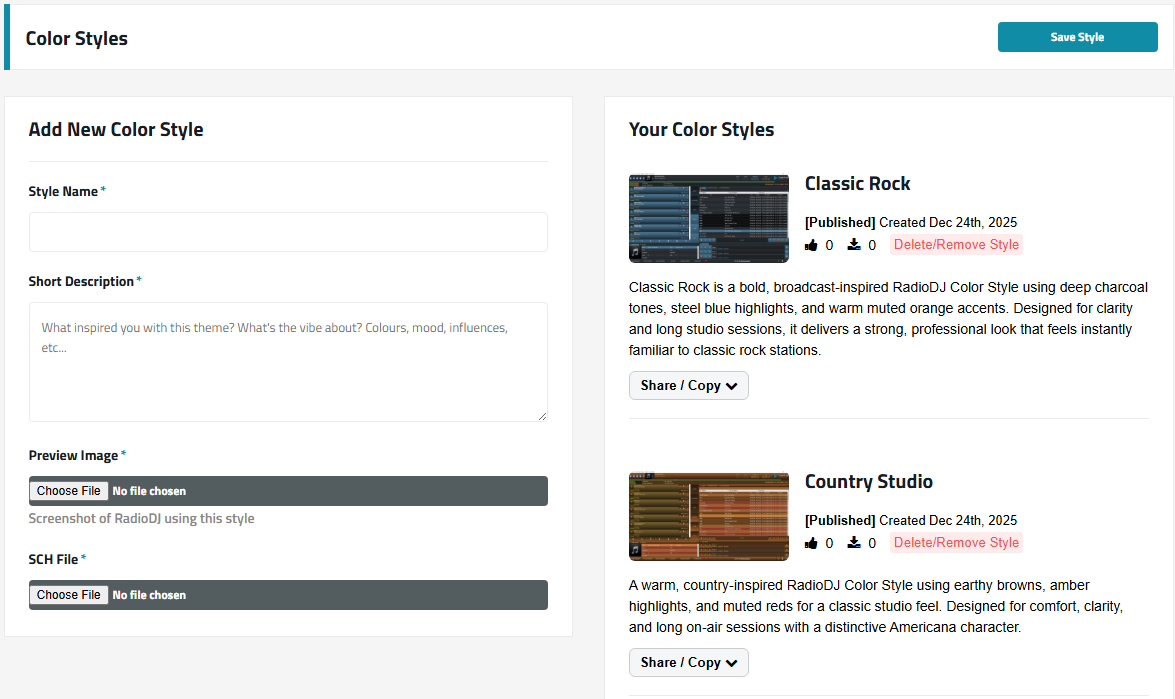Delete the Classic Rock style

click(955, 245)
